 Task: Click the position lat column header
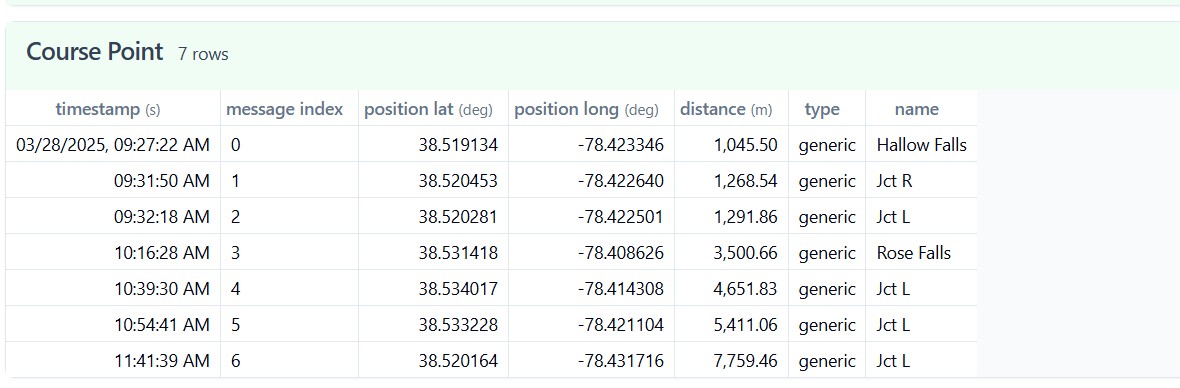pyautogui.click(x=428, y=109)
